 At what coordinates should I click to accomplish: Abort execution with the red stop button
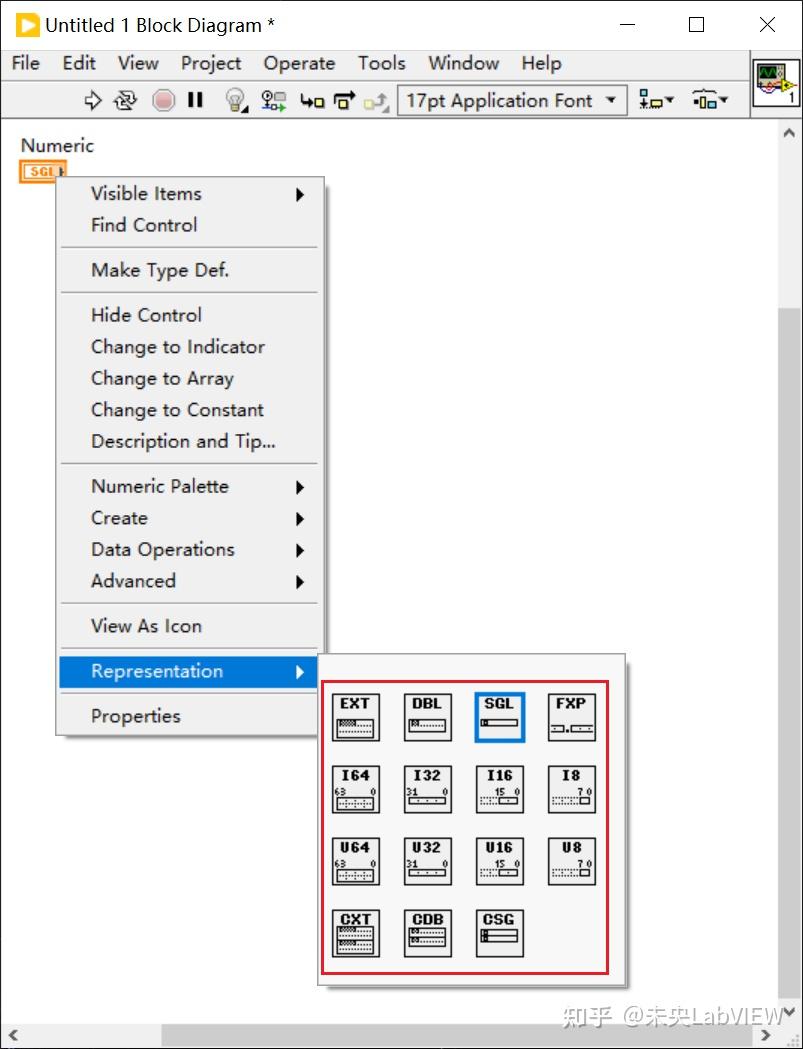click(163, 100)
